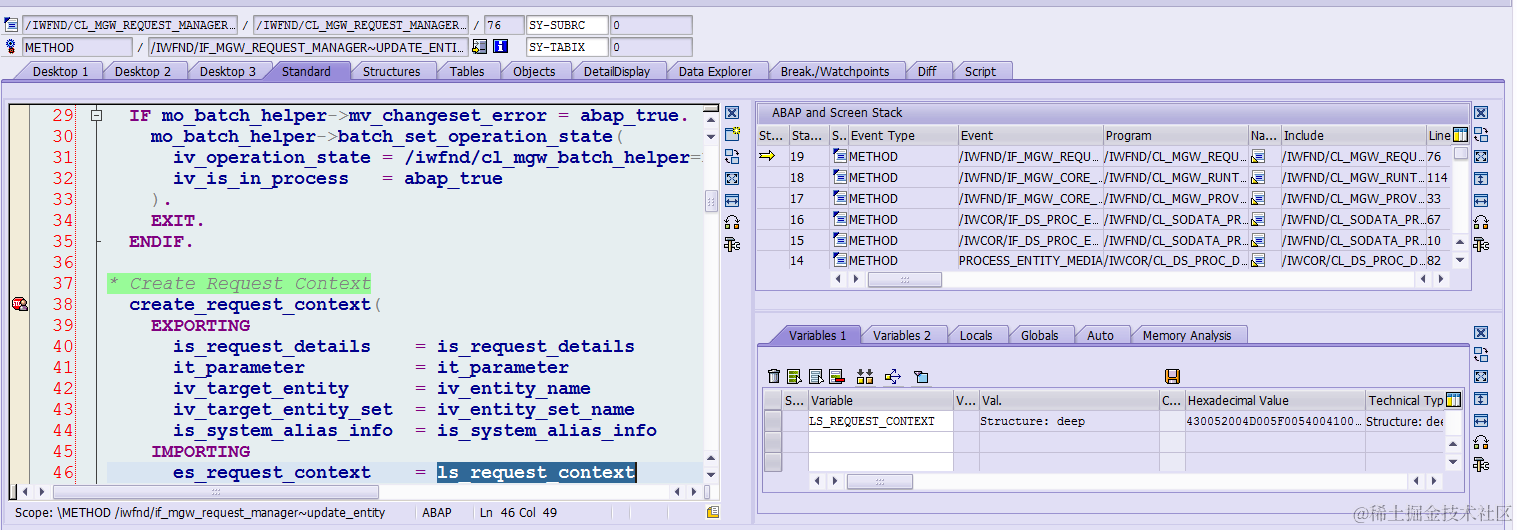
Task: Click New Tool icon beside source editor
Action: coord(732,134)
